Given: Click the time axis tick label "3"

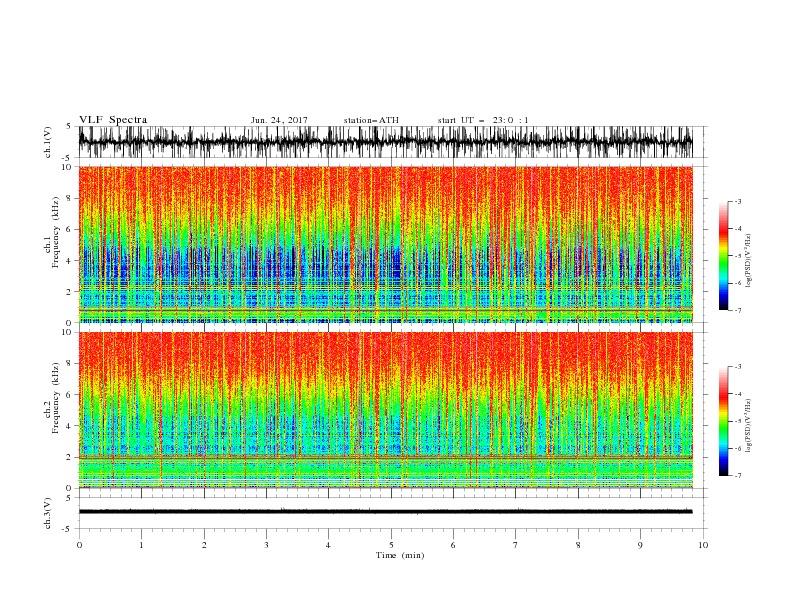Looking at the screenshot, I should coord(266,545).
